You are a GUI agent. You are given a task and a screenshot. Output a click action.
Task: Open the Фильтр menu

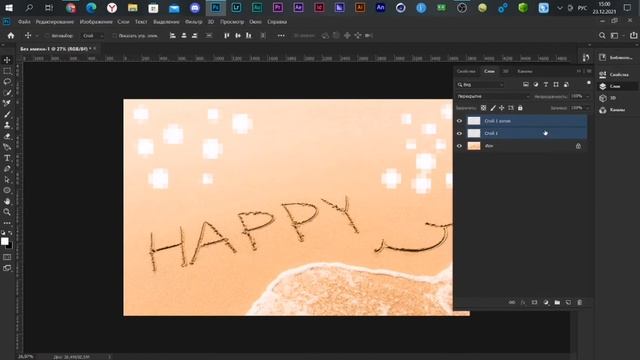click(x=193, y=22)
